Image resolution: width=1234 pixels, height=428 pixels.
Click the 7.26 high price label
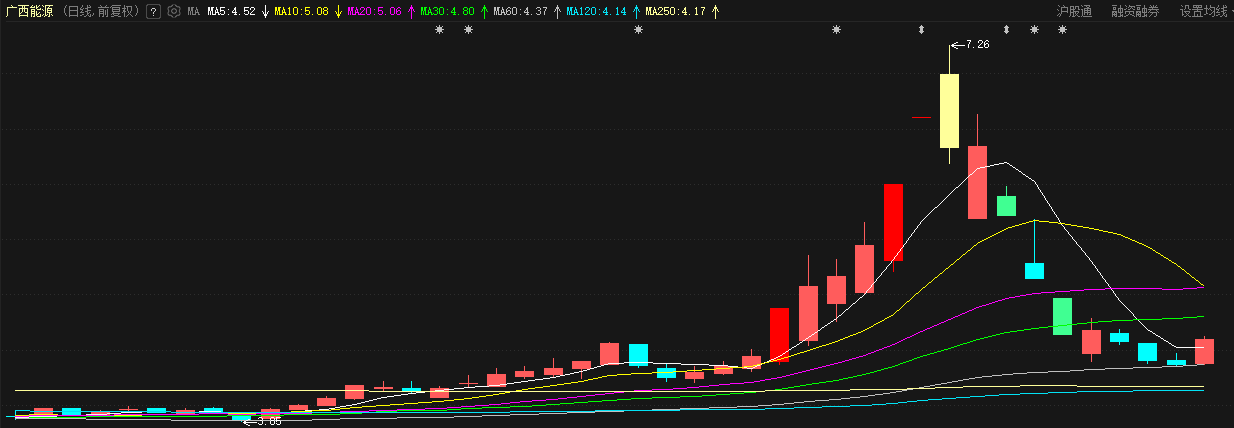[x=977, y=45]
